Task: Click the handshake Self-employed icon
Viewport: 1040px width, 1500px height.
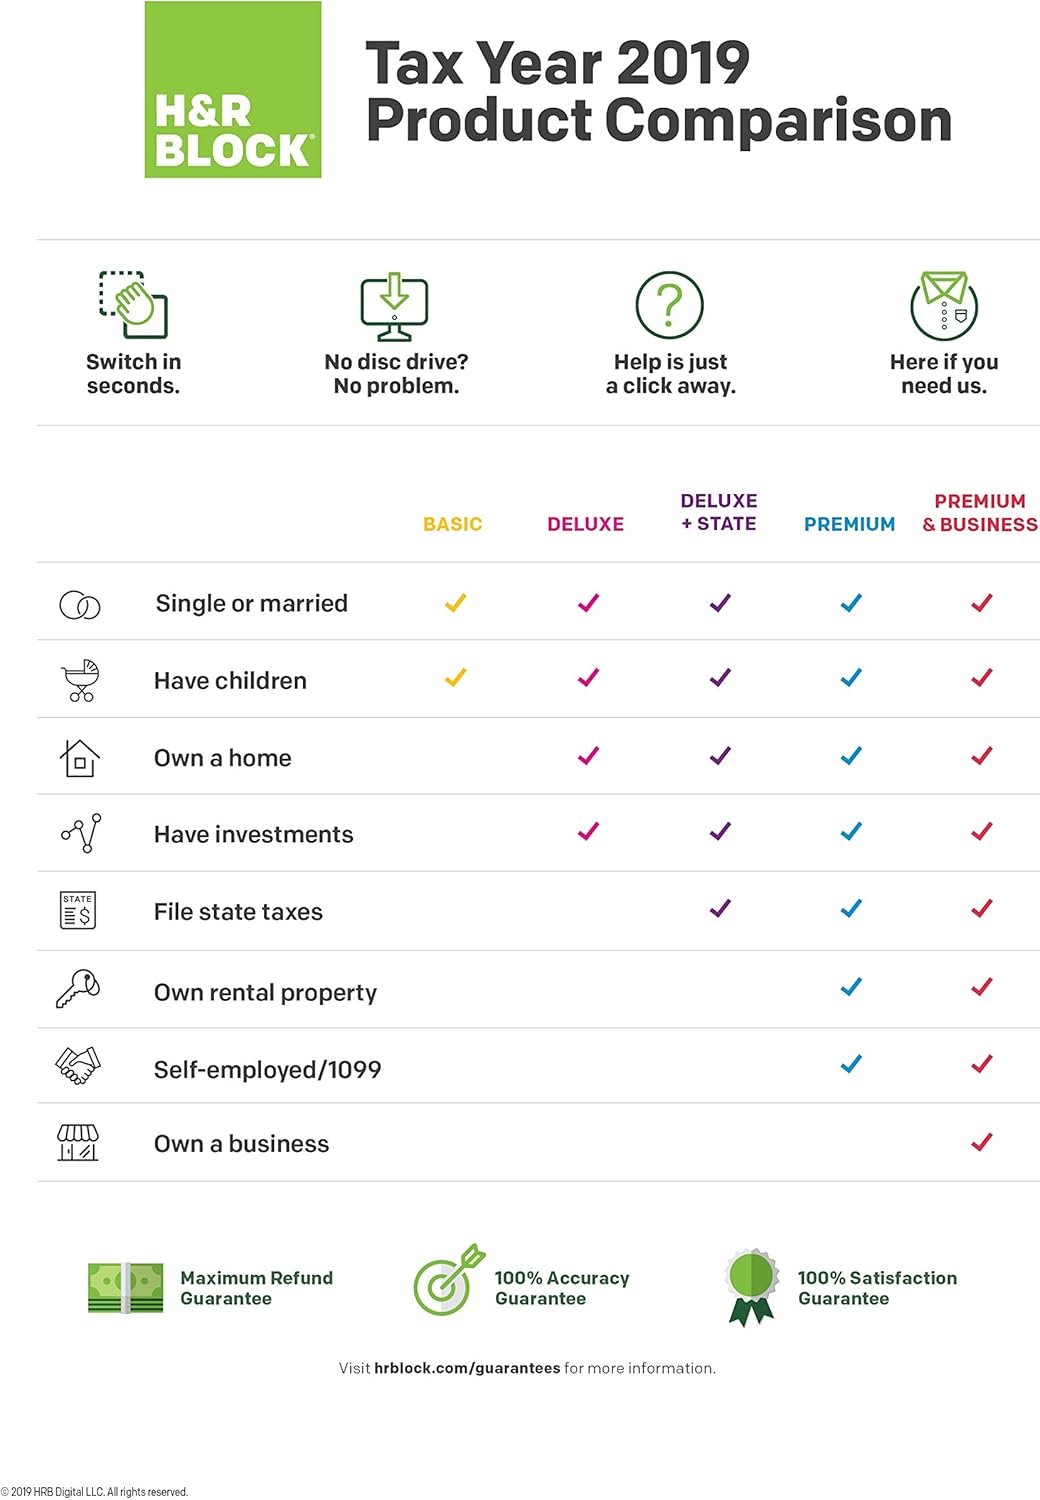Action: click(x=78, y=1066)
